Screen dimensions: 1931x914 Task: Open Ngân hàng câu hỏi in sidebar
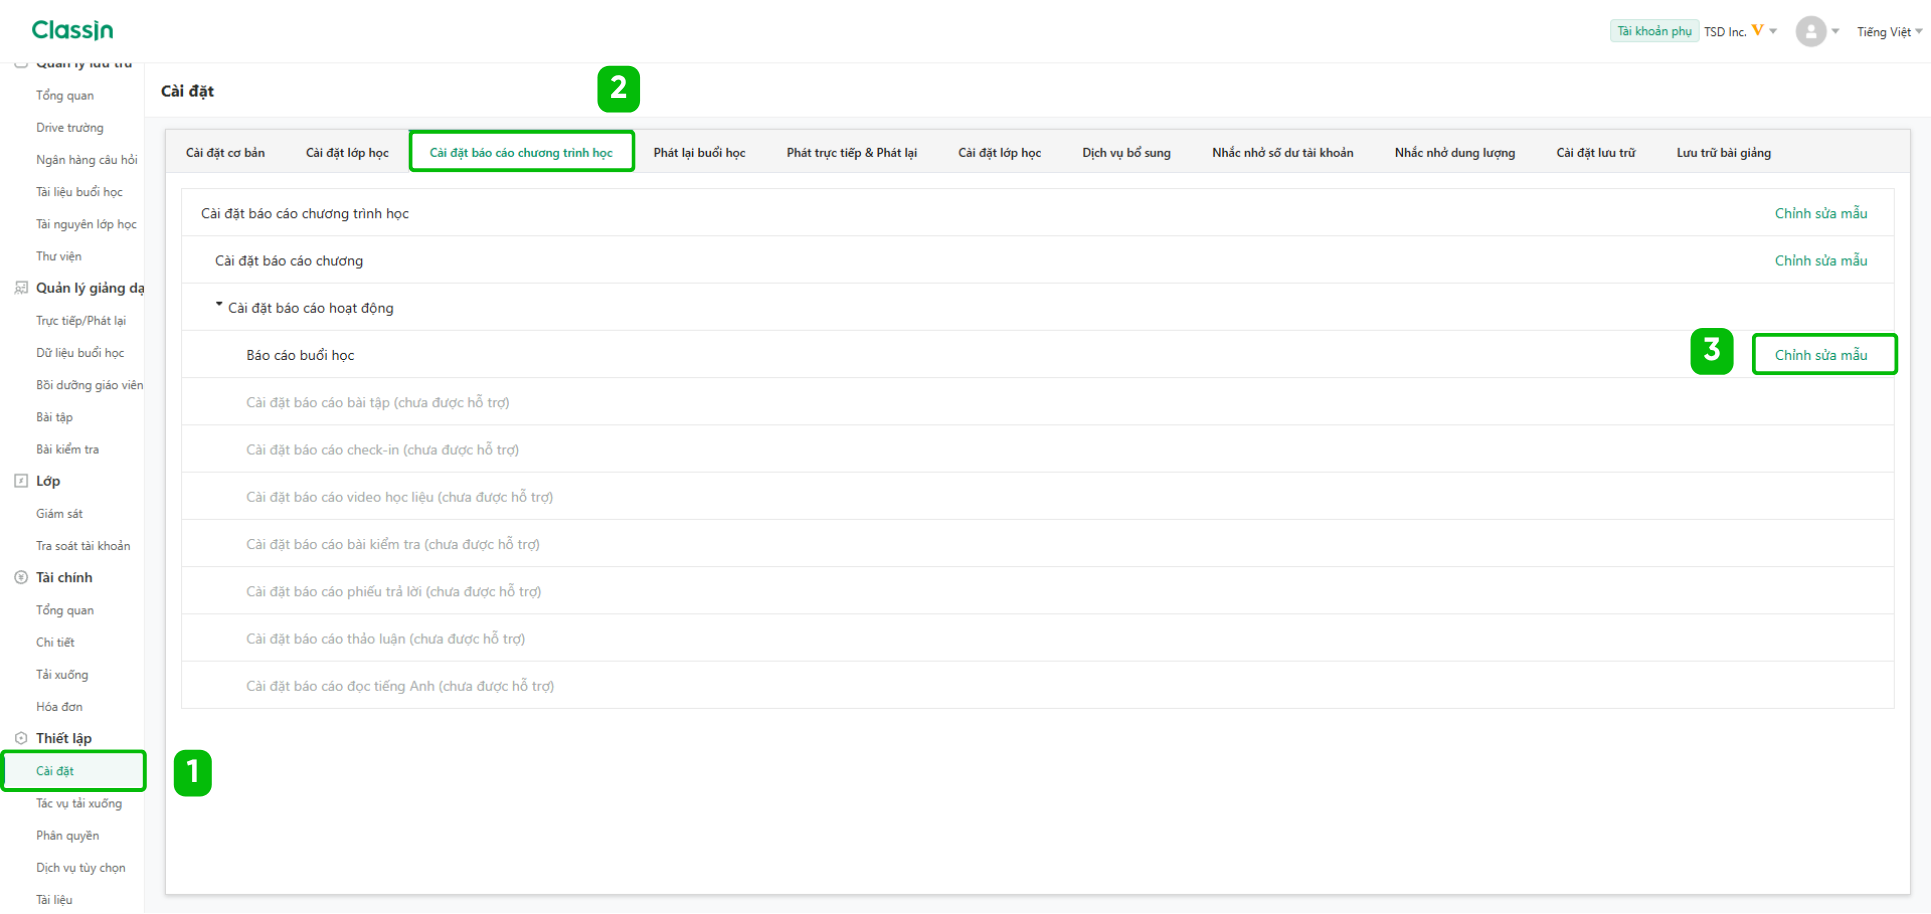click(x=86, y=160)
